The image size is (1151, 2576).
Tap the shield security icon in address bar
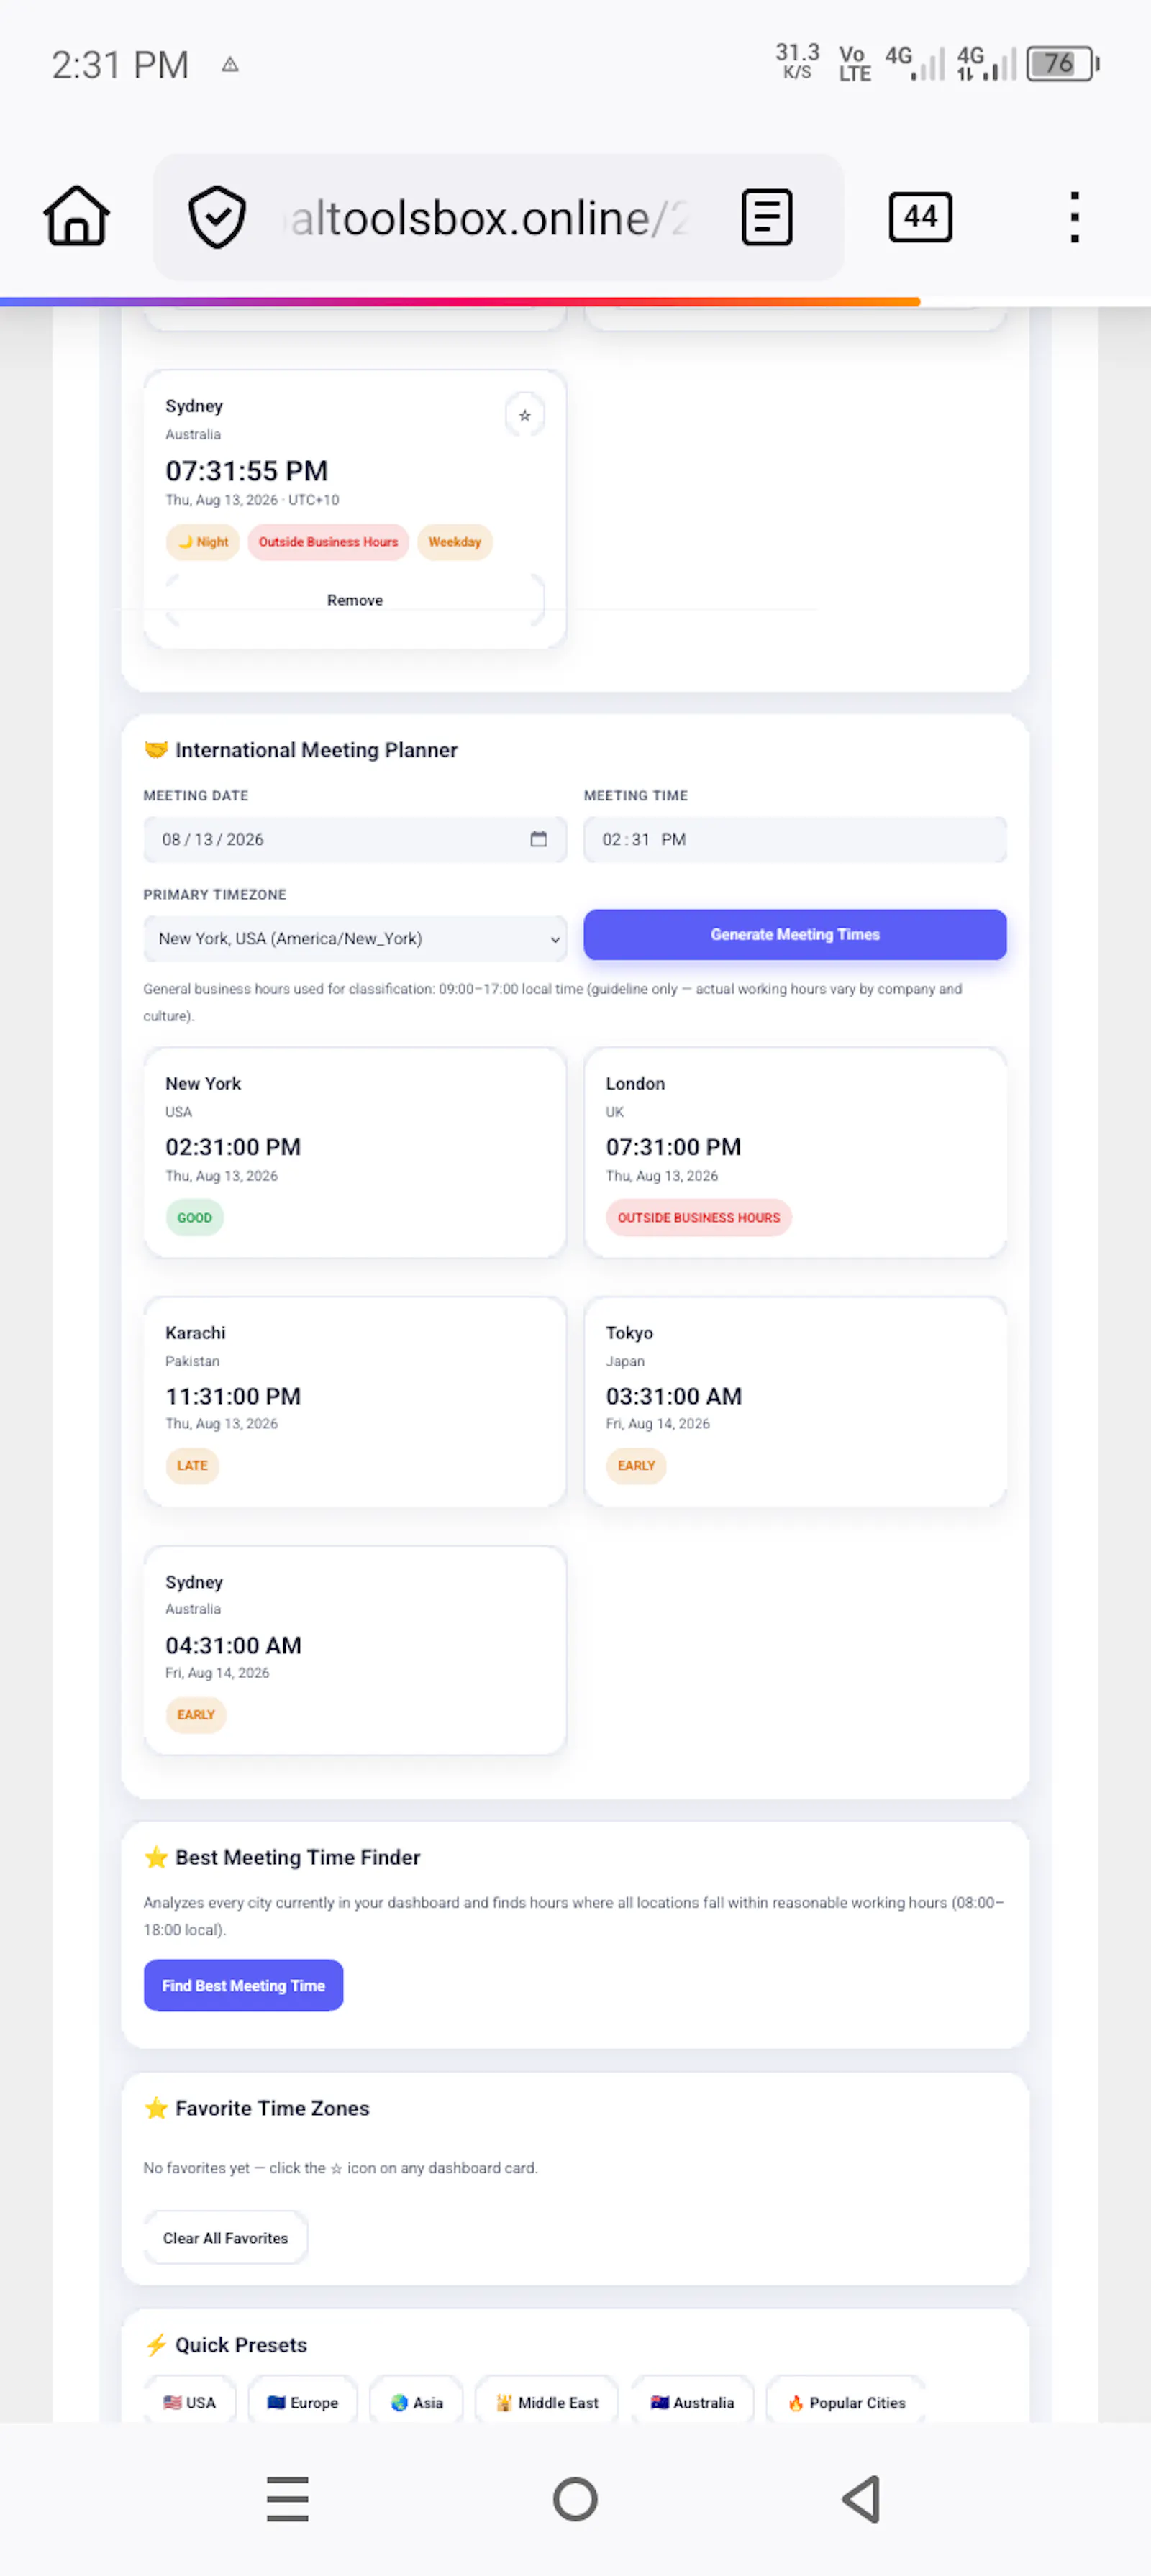(217, 216)
